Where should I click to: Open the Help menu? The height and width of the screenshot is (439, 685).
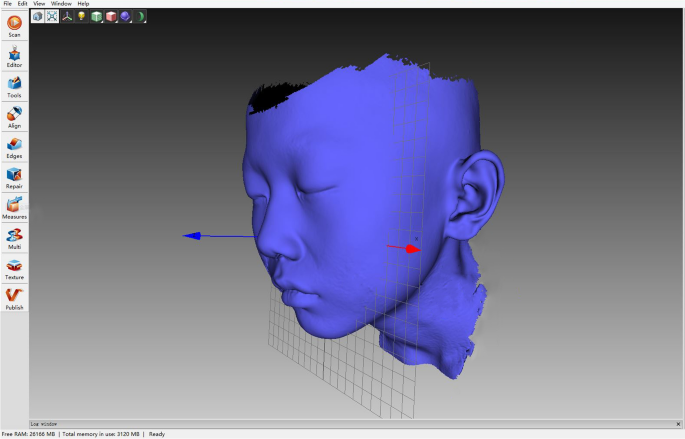(x=83, y=3)
